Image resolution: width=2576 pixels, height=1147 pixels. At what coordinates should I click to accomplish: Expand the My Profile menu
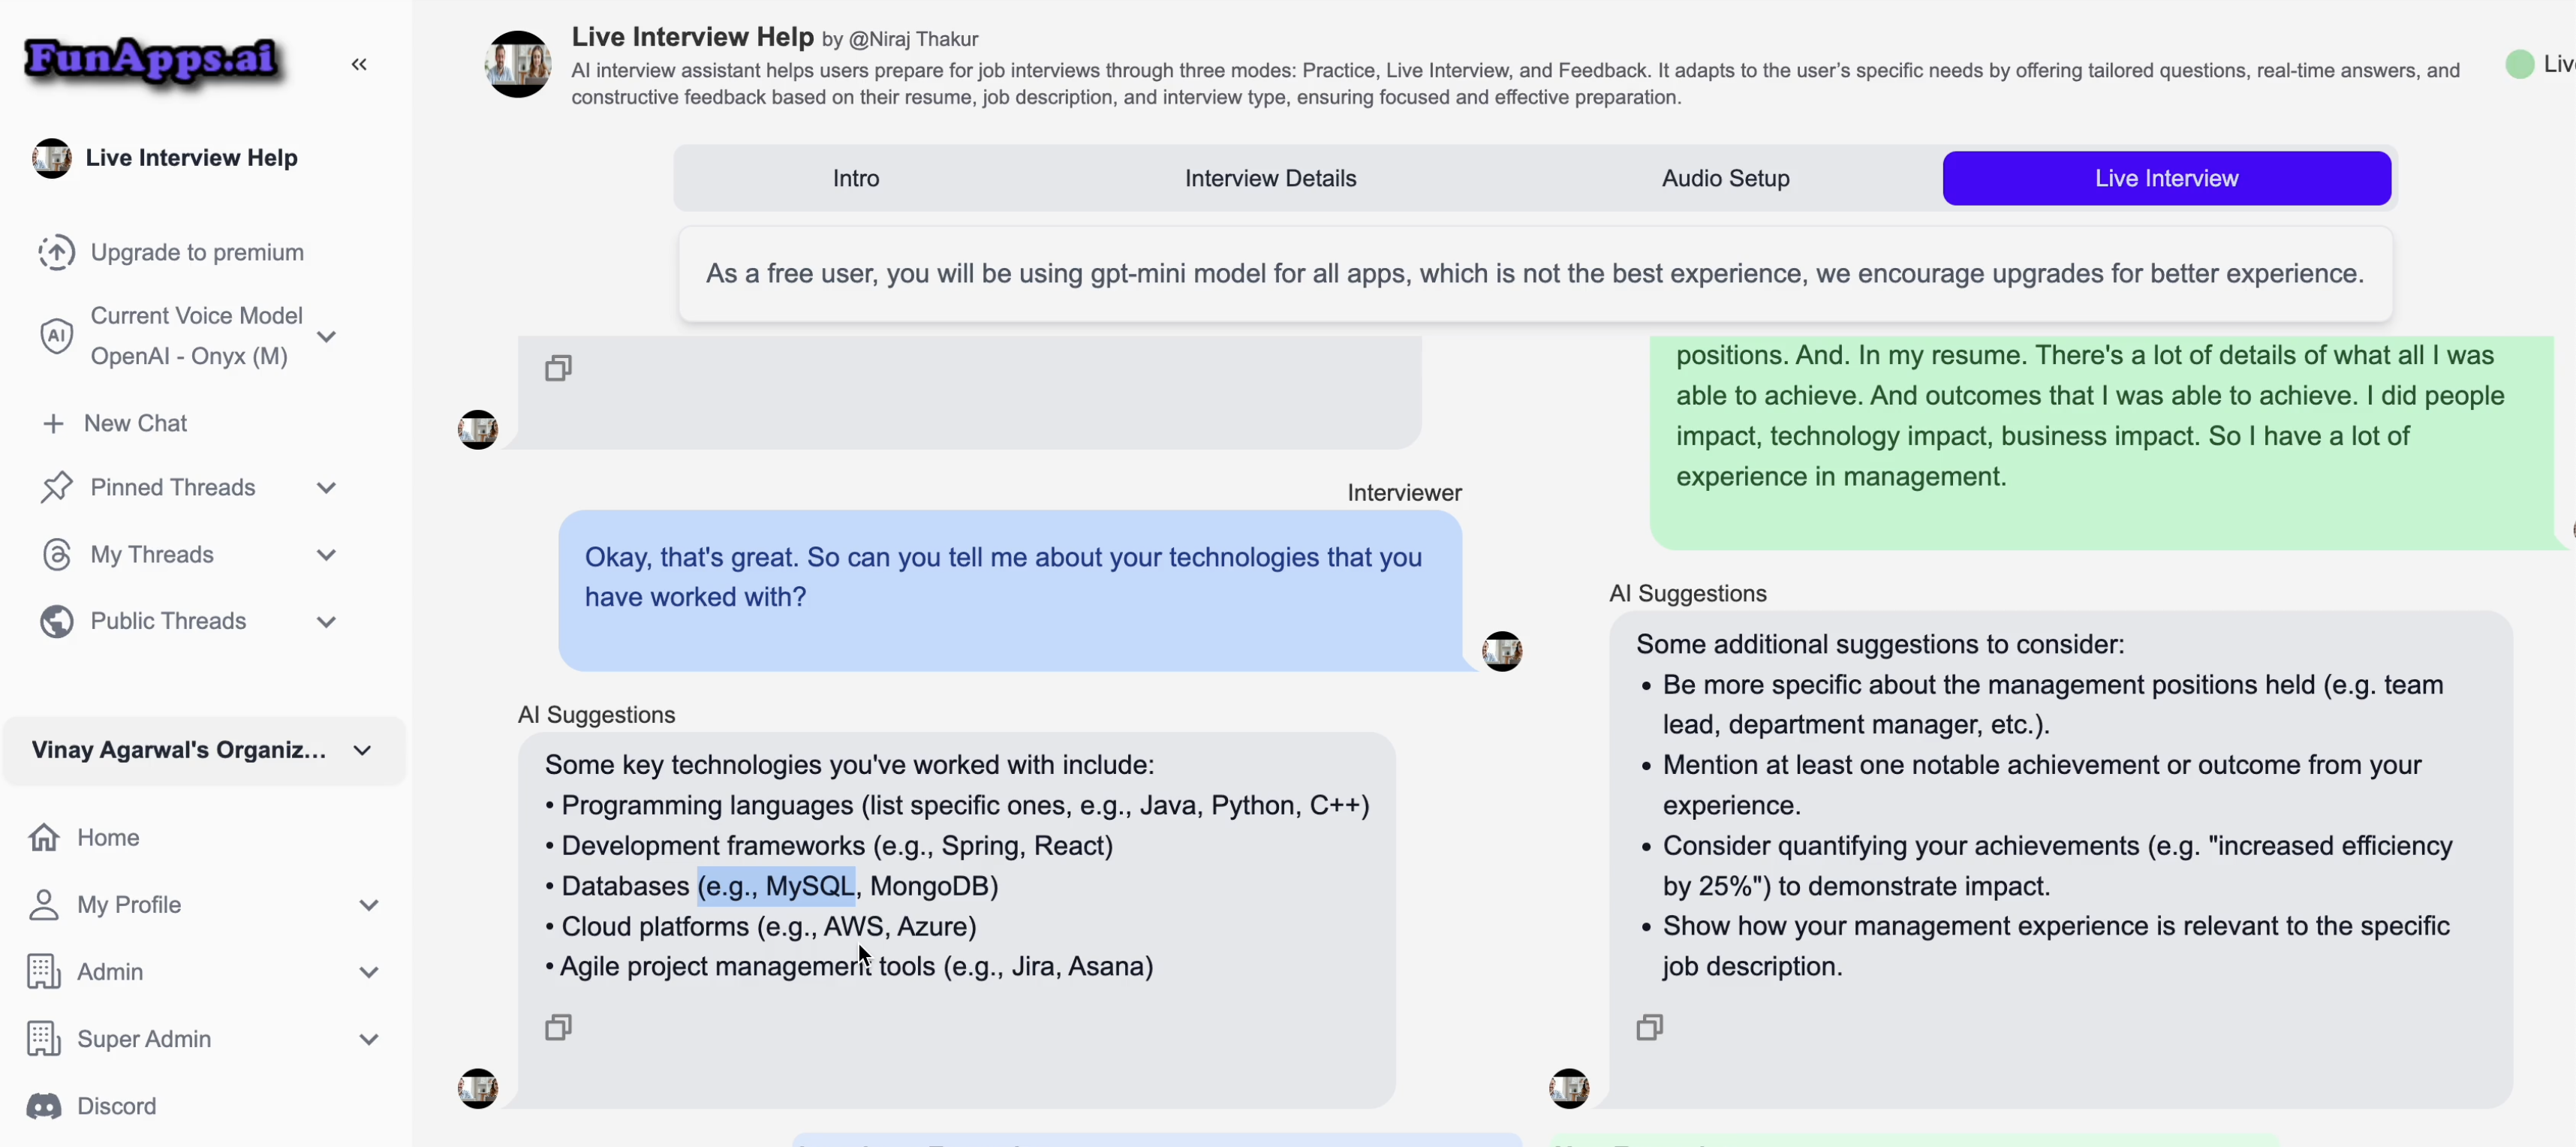coord(368,905)
